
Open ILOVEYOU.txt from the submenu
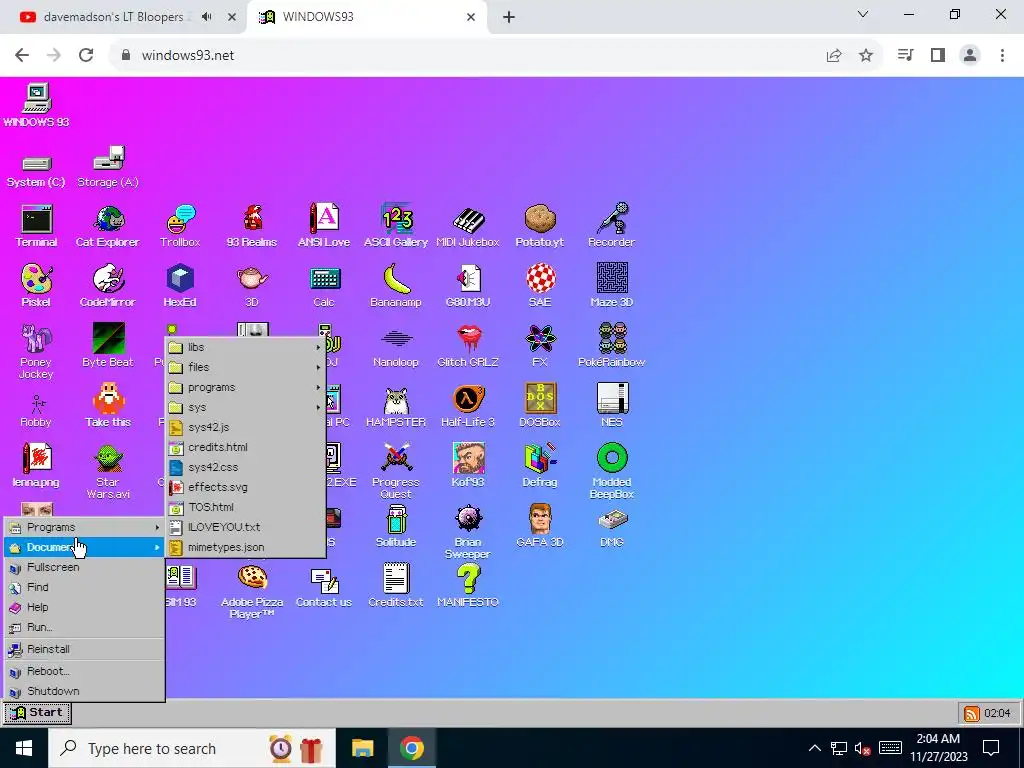pos(245,527)
